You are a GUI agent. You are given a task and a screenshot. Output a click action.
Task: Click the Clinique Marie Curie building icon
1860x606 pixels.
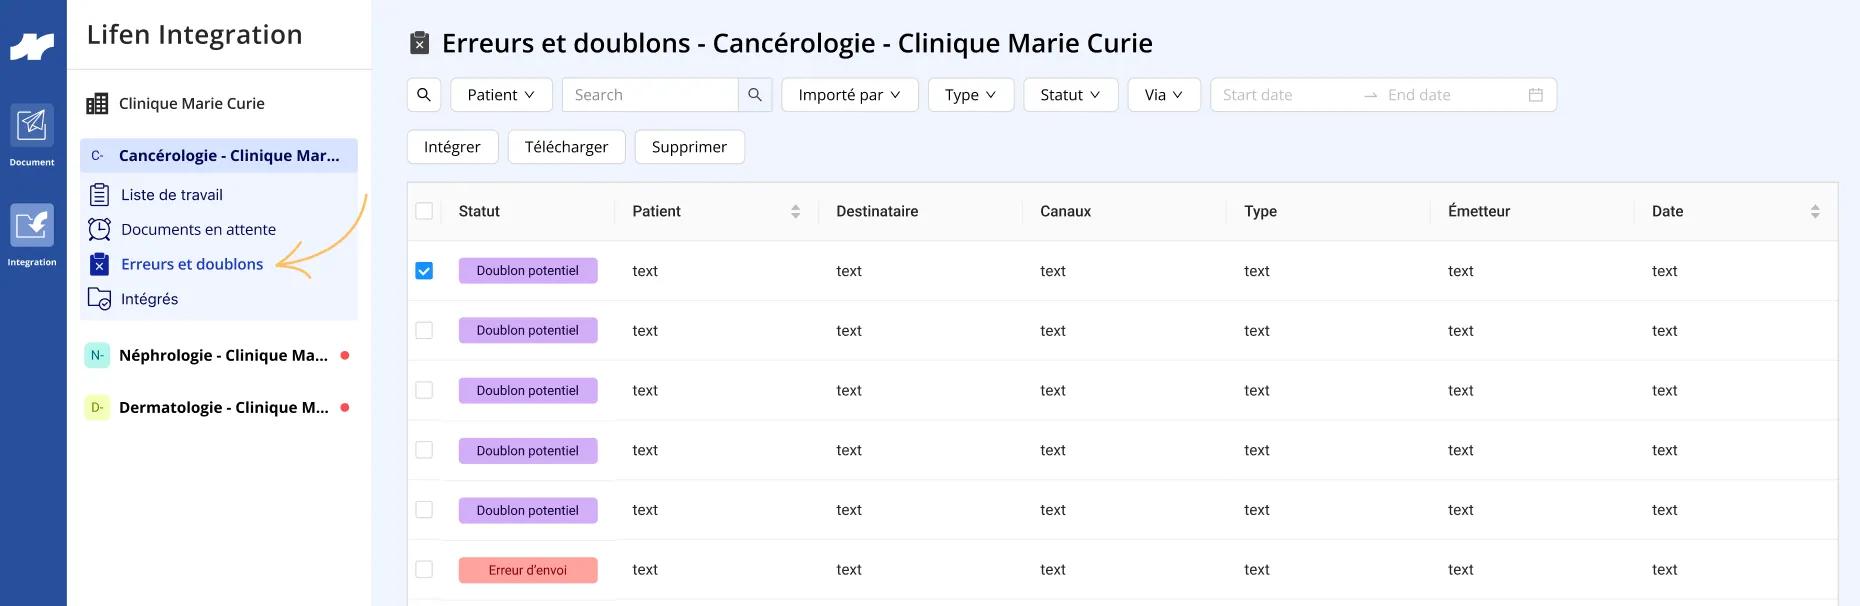click(x=97, y=104)
